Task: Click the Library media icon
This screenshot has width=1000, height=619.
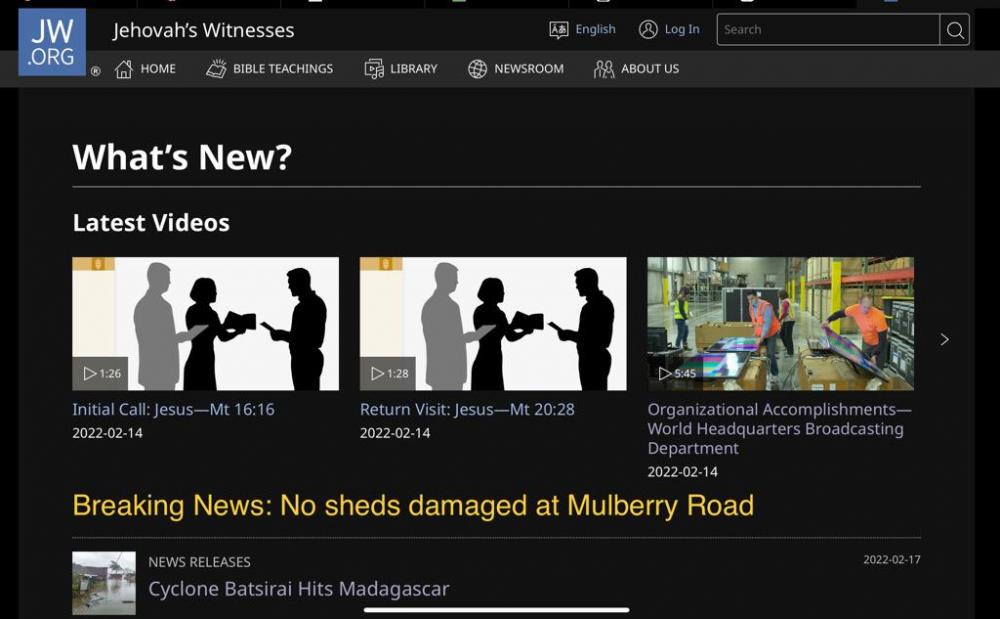Action: tap(374, 69)
